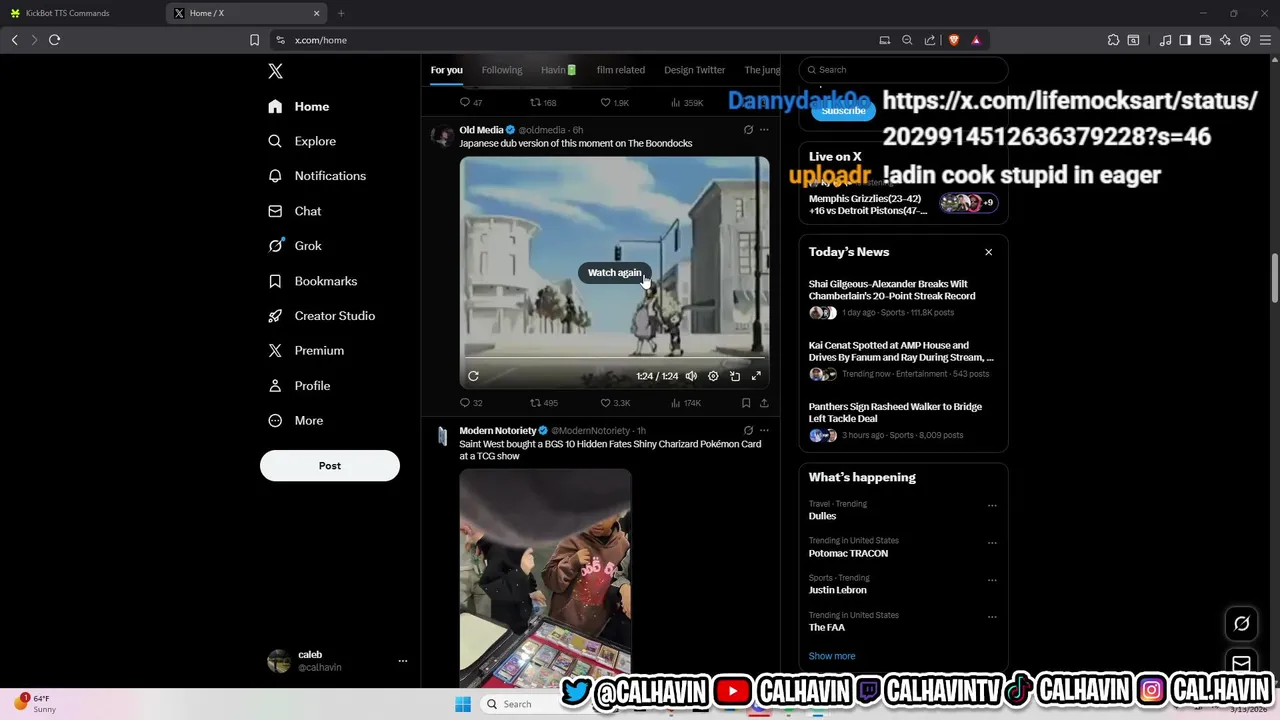Open Grok action on the Old Media post

[x=748, y=130]
